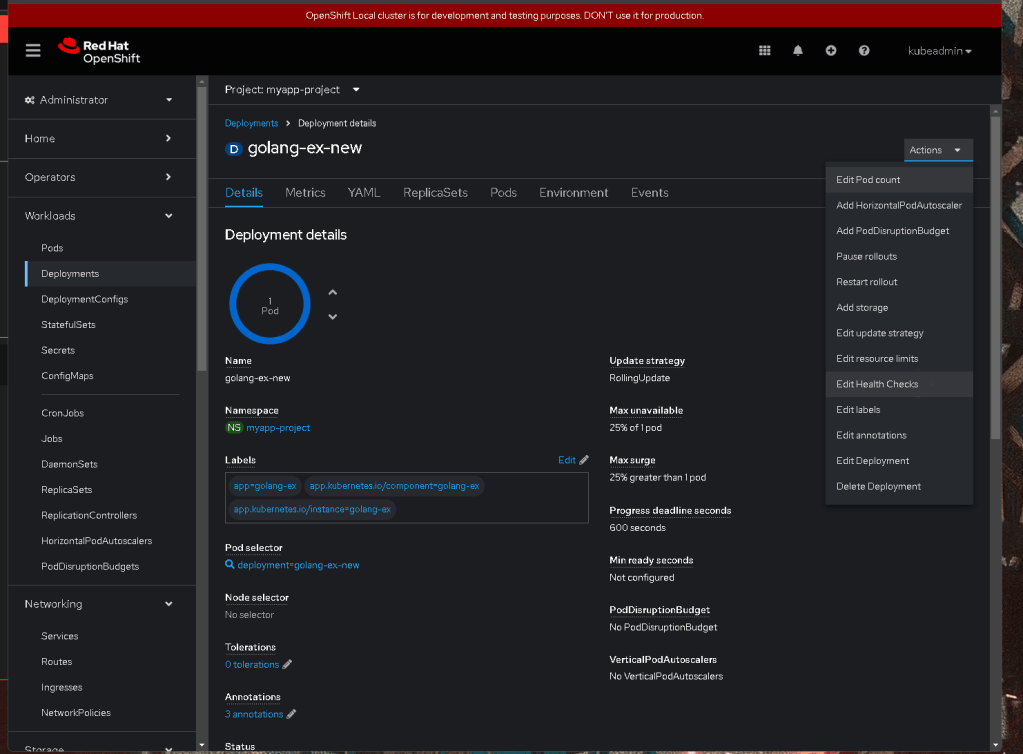Open the 0 tolerations link
1023x754 pixels.
(252, 665)
